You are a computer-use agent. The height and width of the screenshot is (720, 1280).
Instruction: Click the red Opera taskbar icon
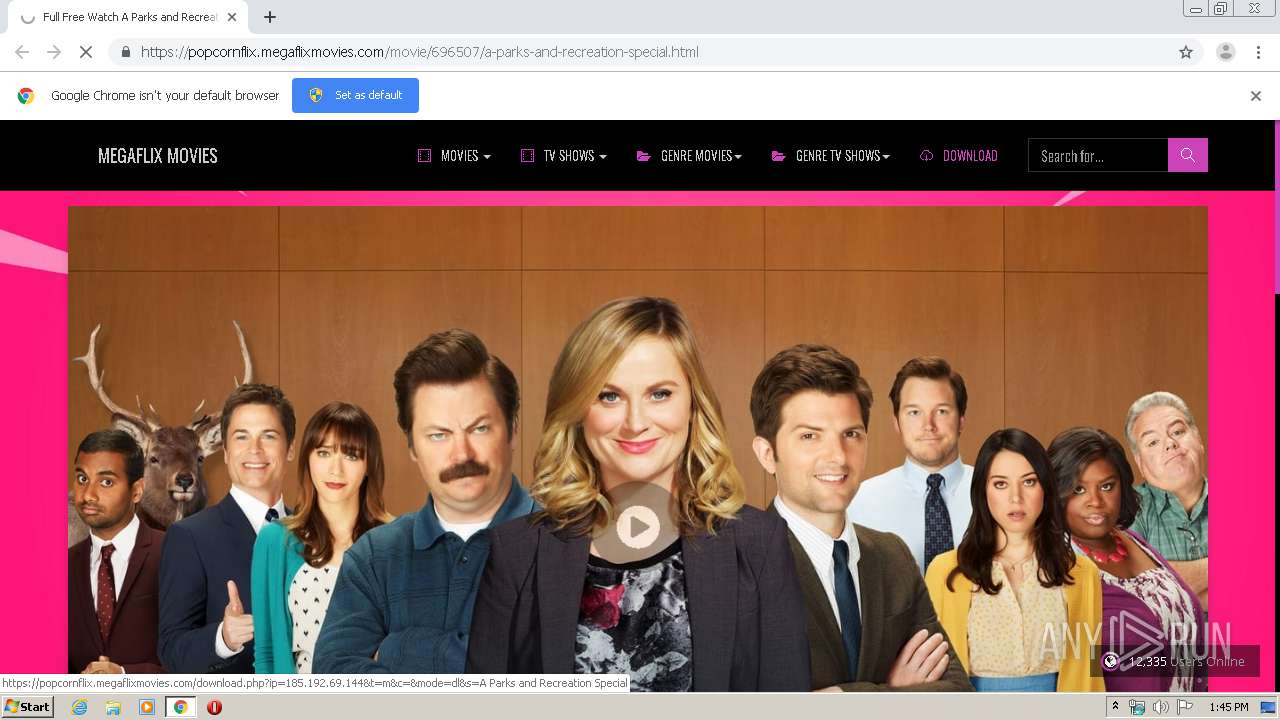[214, 707]
